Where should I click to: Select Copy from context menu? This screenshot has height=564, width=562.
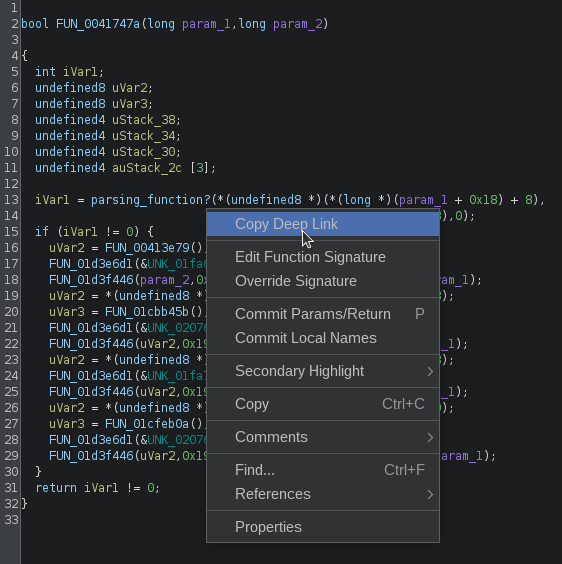[323, 404]
